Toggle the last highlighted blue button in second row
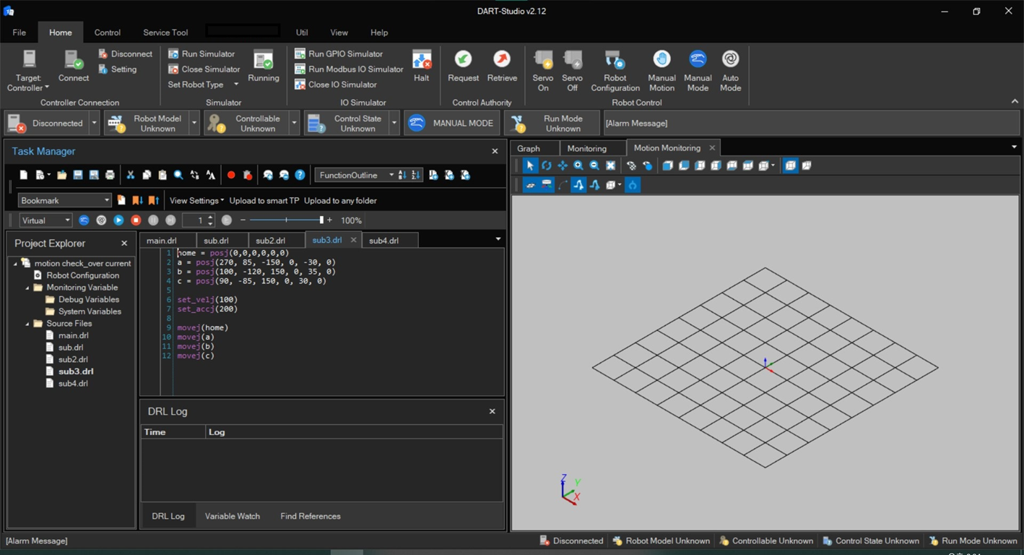 click(632, 185)
